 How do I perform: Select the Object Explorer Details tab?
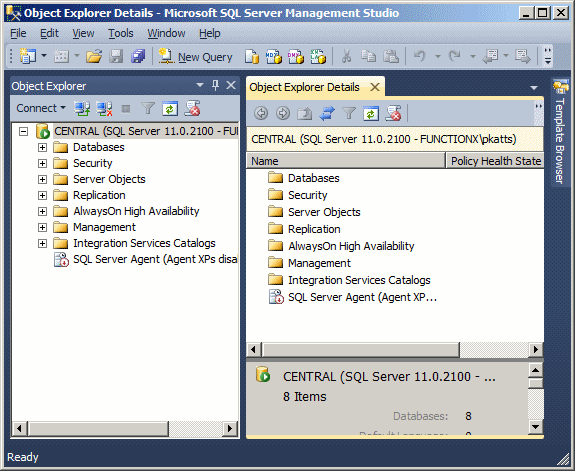[304, 87]
